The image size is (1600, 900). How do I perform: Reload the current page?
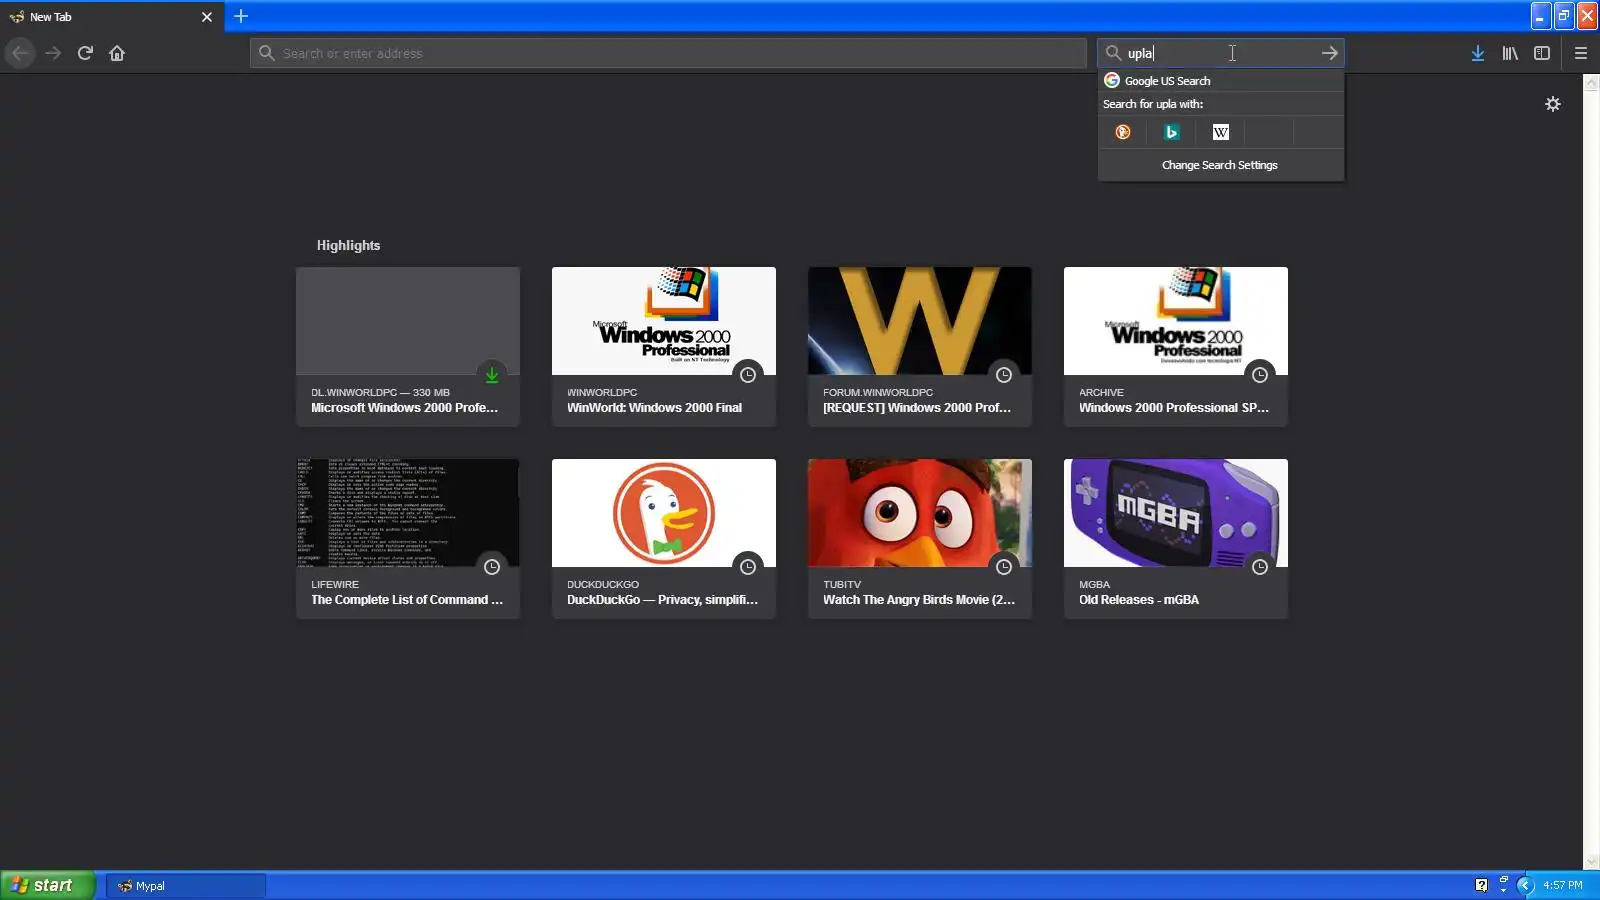85,53
